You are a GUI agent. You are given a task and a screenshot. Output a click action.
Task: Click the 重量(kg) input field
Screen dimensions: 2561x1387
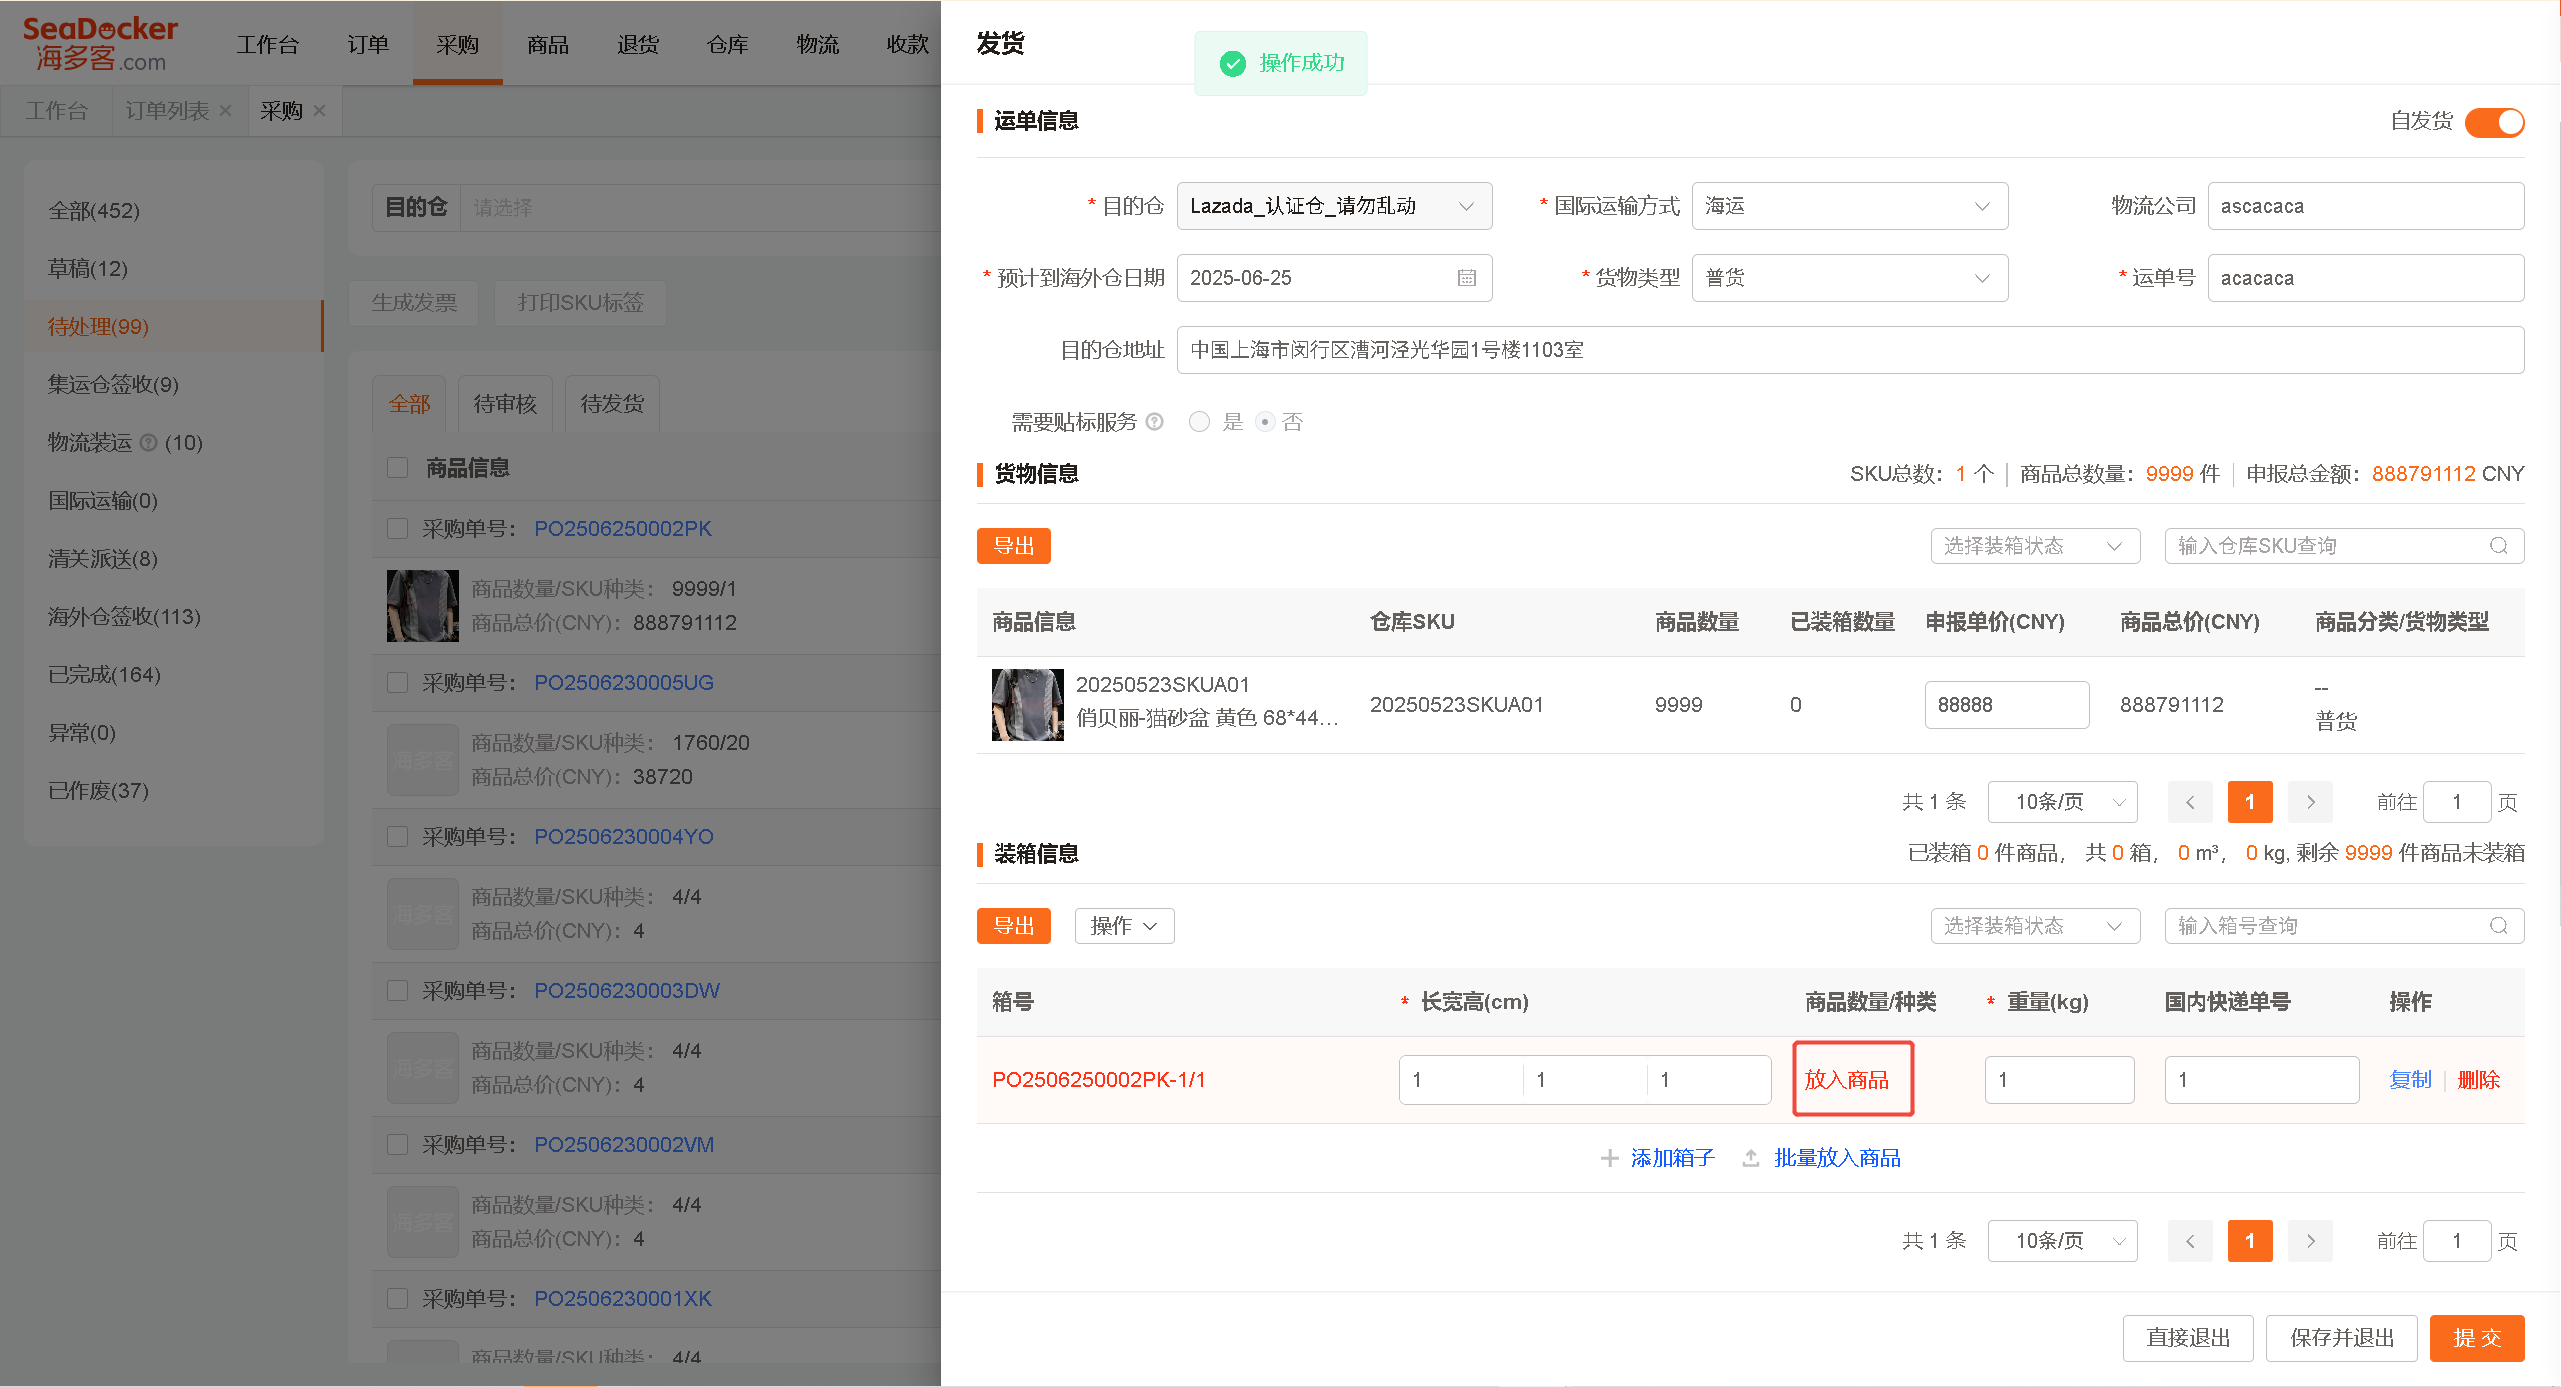click(2059, 1080)
